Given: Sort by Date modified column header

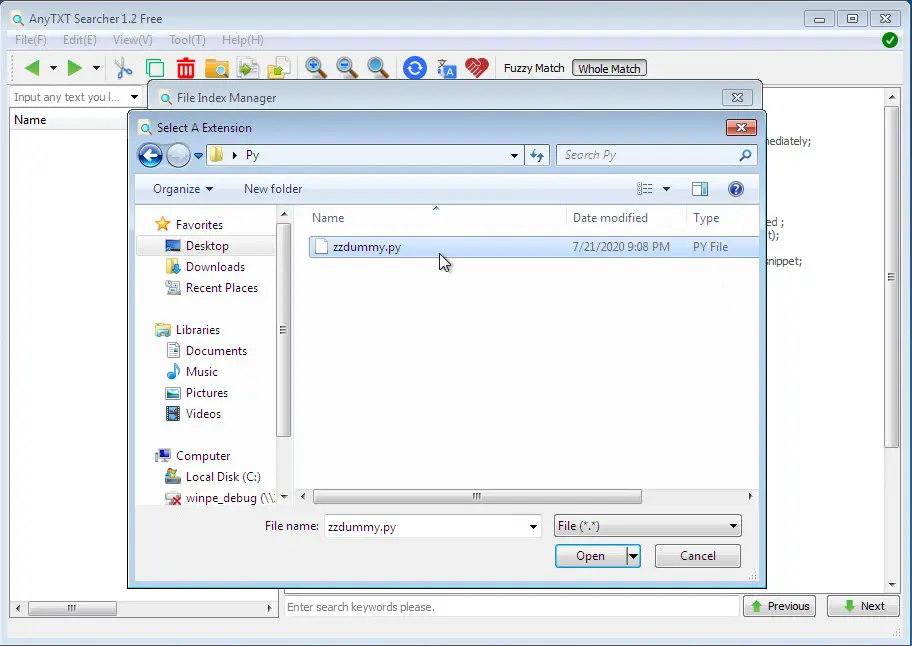Looking at the screenshot, I should (626, 218).
